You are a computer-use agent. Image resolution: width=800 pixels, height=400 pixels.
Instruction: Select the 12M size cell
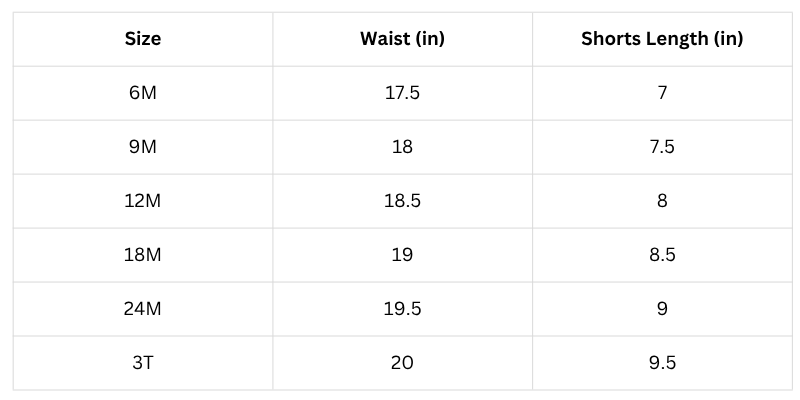[x=143, y=201]
